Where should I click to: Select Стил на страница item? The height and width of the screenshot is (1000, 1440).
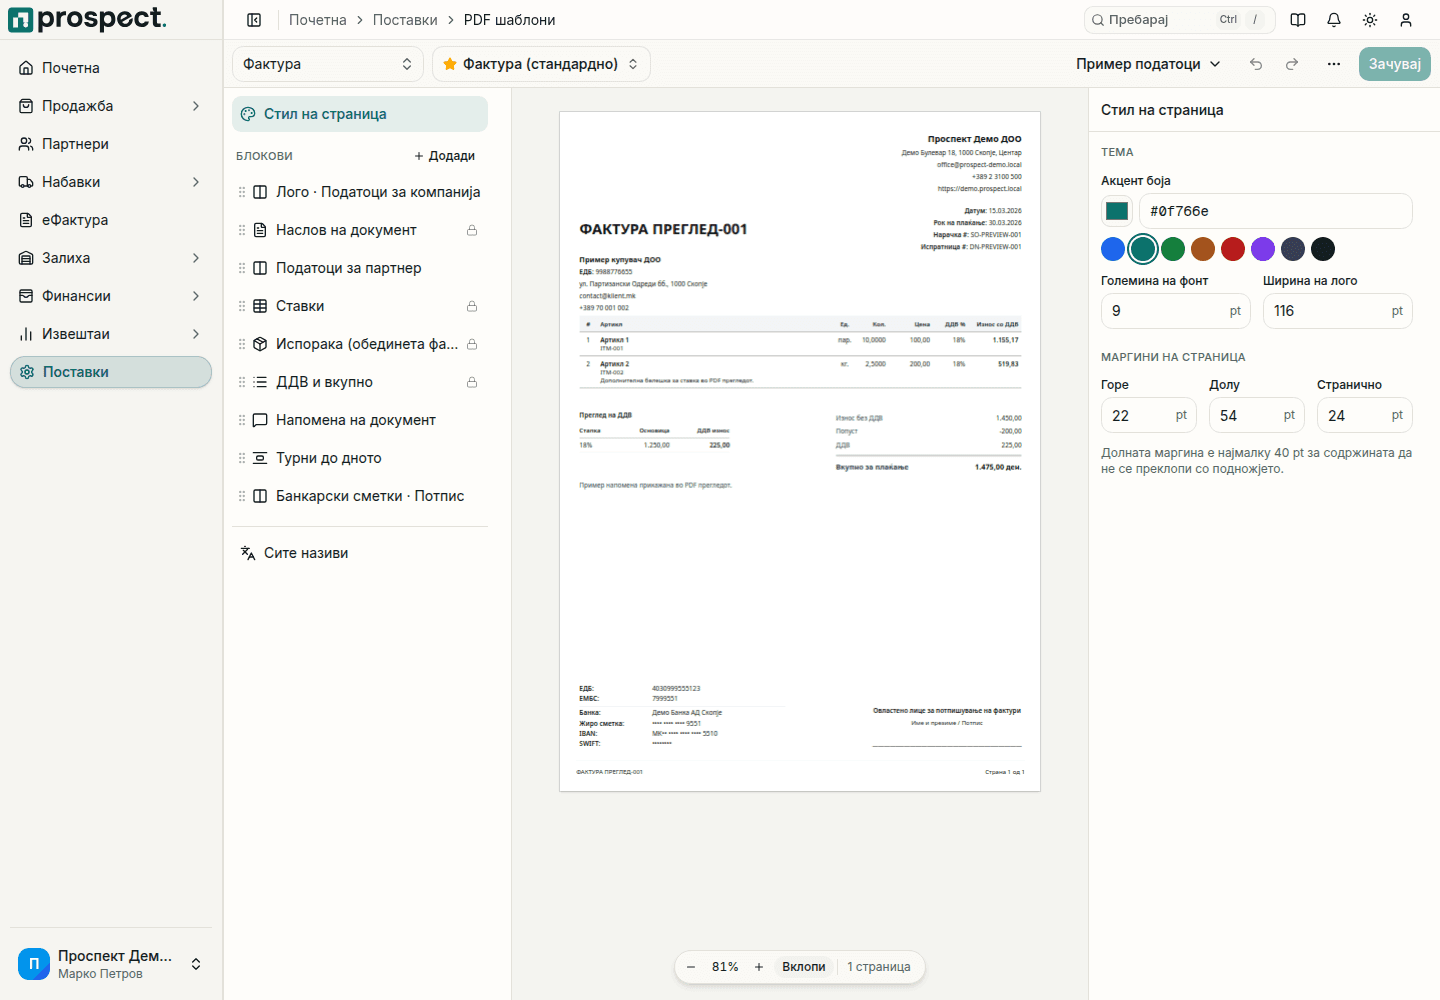tap(360, 114)
